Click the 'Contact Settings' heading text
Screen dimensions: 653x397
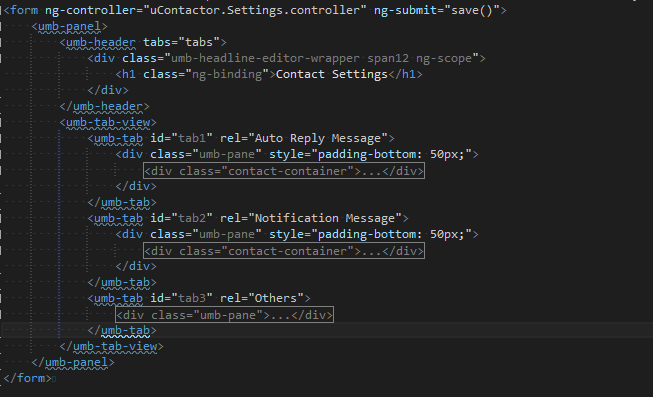[x=331, y=74]
